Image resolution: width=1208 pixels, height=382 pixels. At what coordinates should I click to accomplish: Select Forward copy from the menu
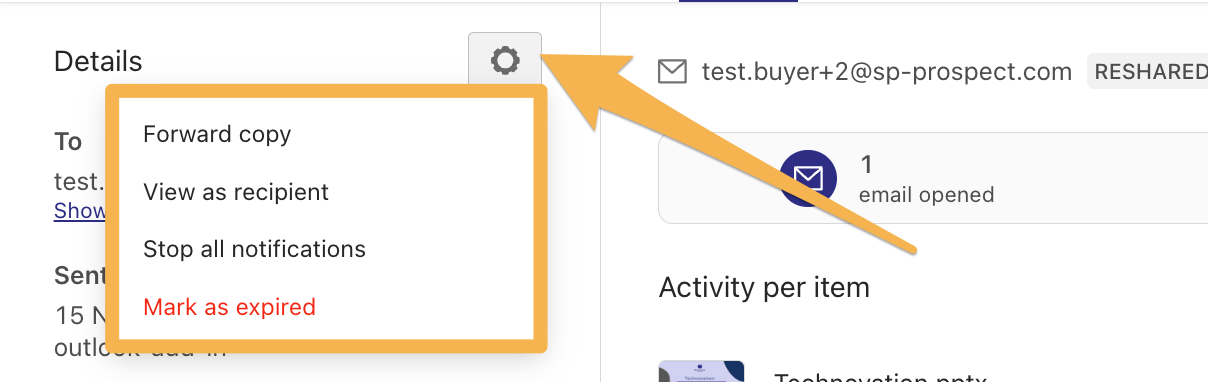point(217,134)
